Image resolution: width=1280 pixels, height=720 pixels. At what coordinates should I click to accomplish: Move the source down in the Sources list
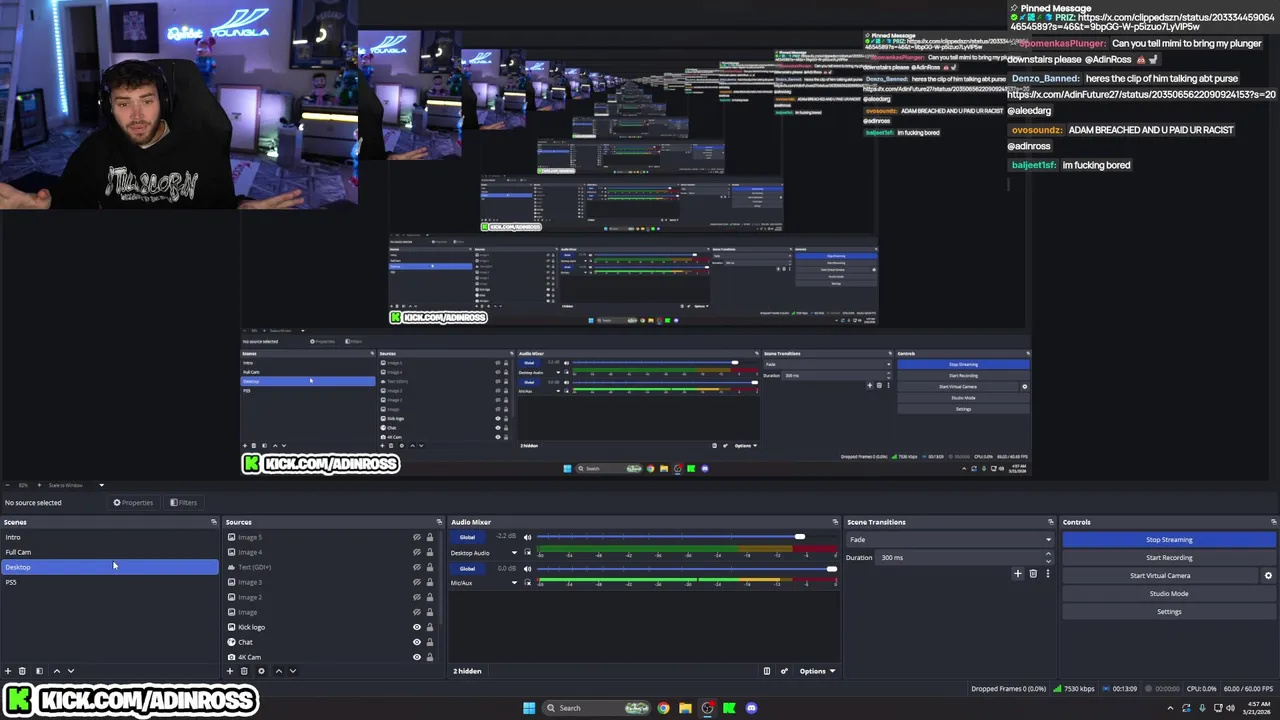point(292,671)
